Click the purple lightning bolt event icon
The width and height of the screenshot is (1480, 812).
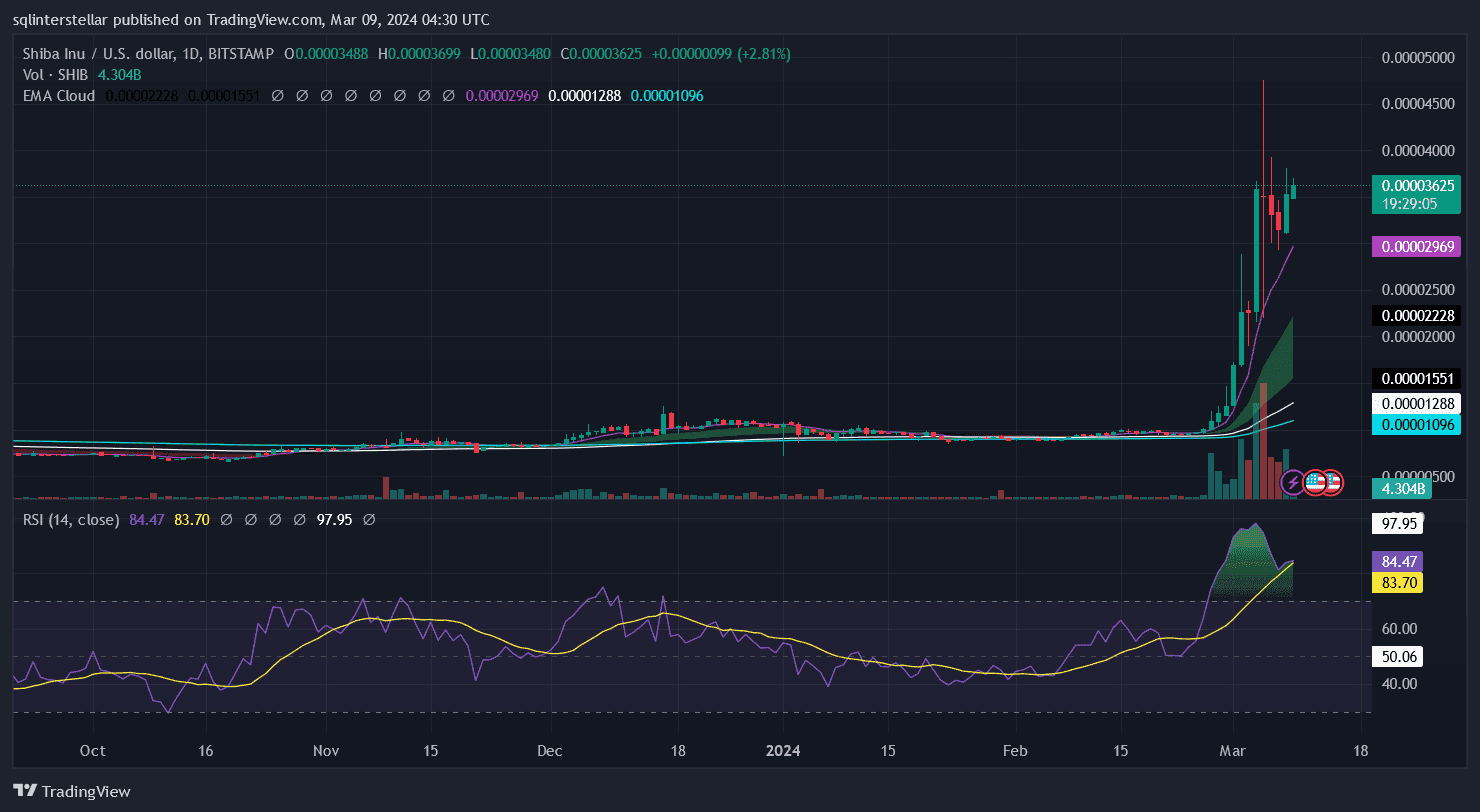pos(1293,483)
